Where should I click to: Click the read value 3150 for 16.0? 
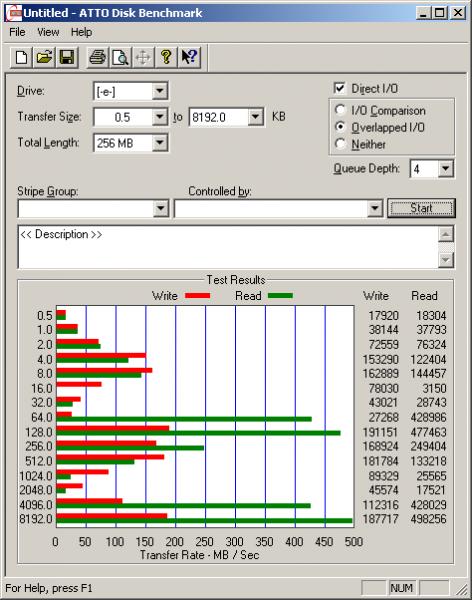434,388
